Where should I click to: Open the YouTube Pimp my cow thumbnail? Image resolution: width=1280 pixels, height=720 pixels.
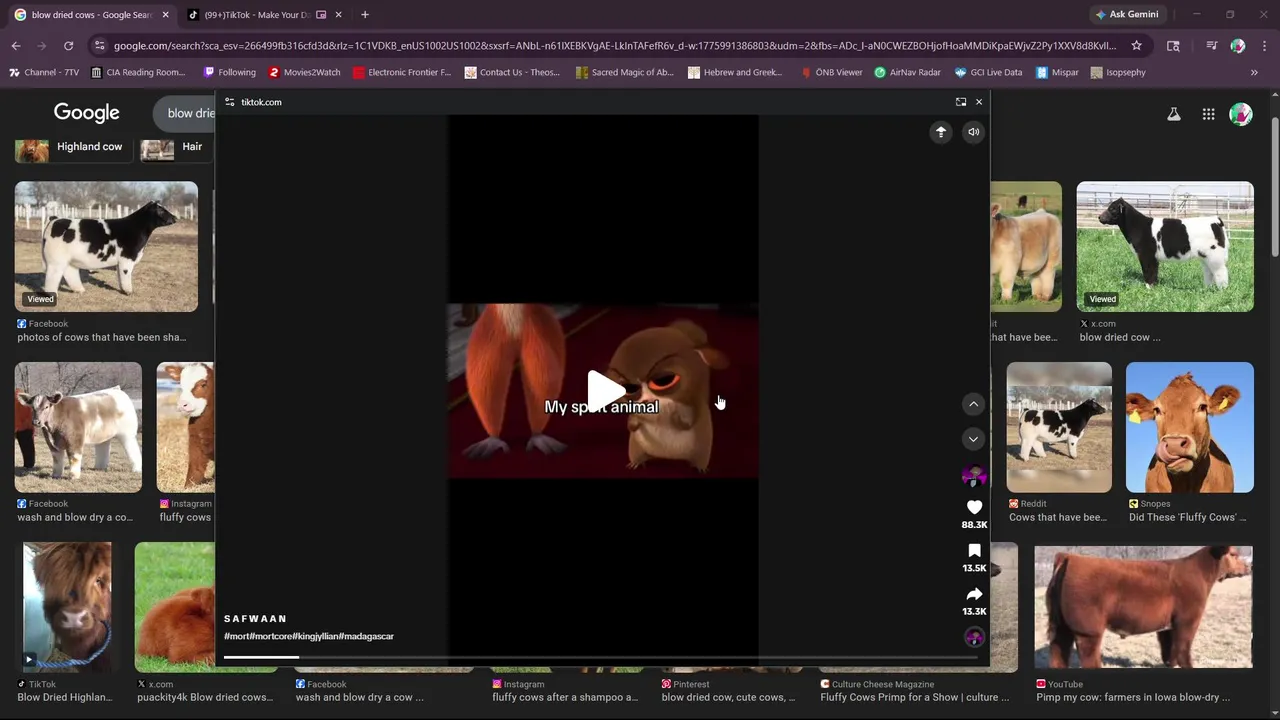1143,607
